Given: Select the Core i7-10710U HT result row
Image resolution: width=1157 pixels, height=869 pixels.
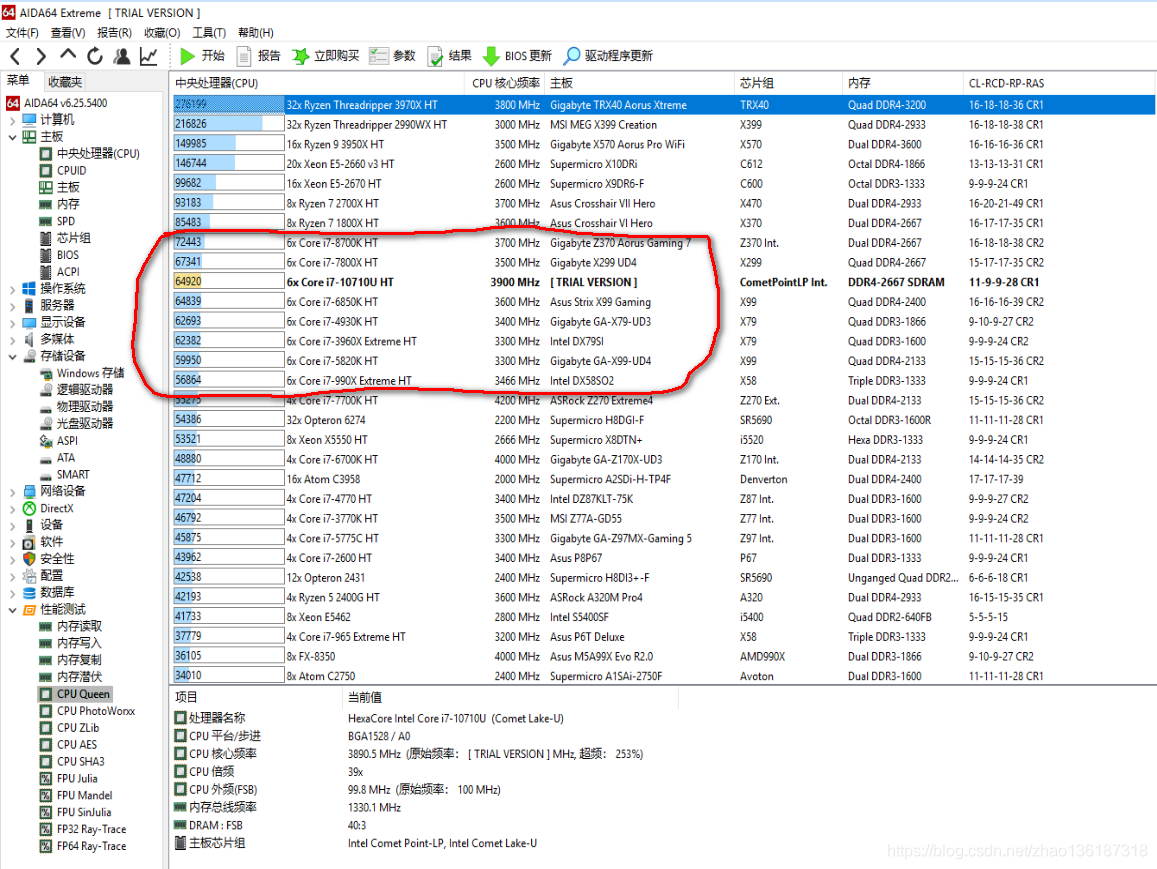Looking at the screenshot, I should click(x=664, y=283).
